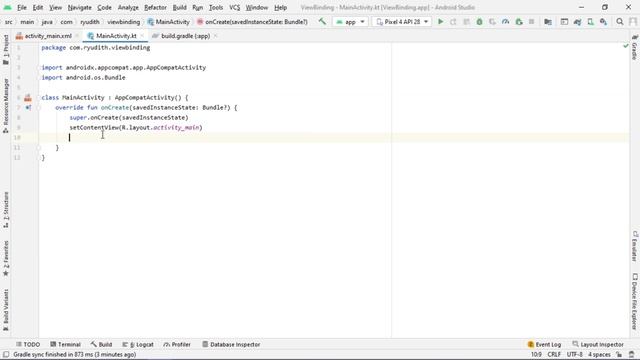
Task: Click the Debug app bug icon
Action: point(480,22)
